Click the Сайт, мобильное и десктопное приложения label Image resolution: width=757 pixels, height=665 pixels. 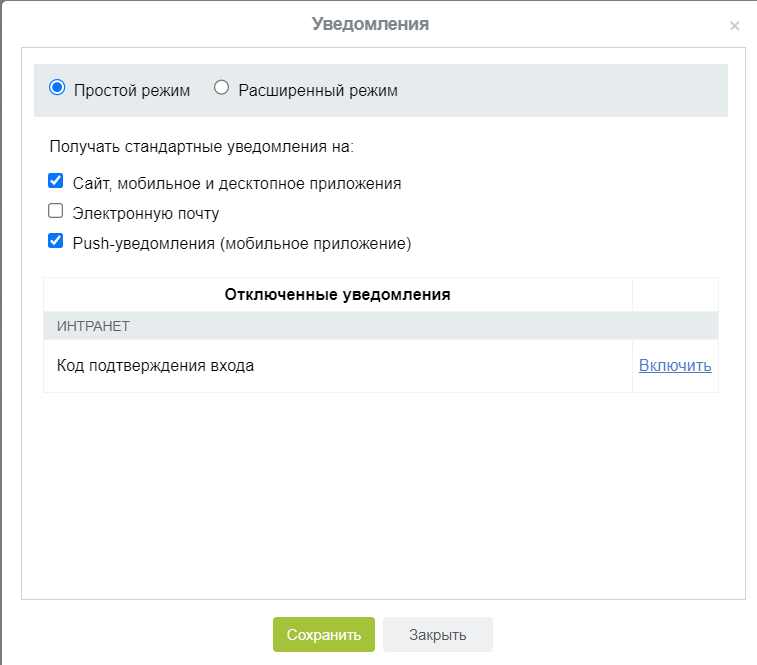(237, 184)
